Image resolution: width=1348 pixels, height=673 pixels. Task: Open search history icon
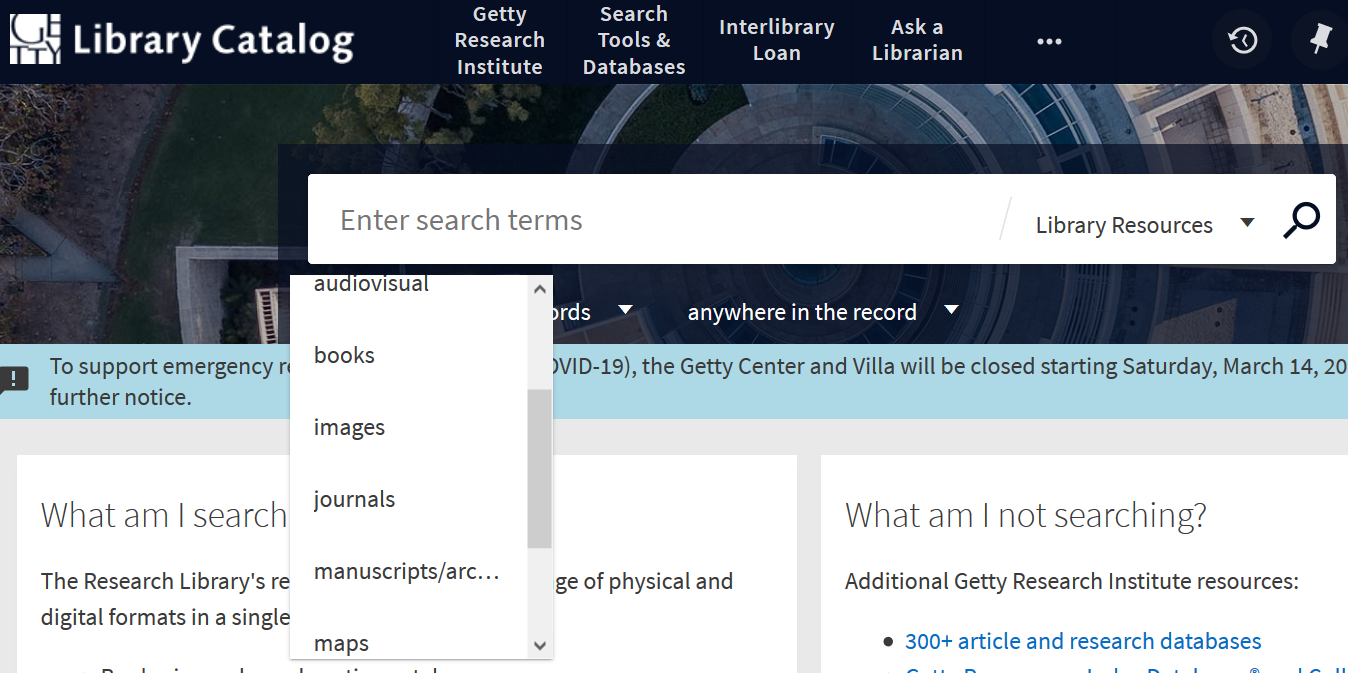1242,41
